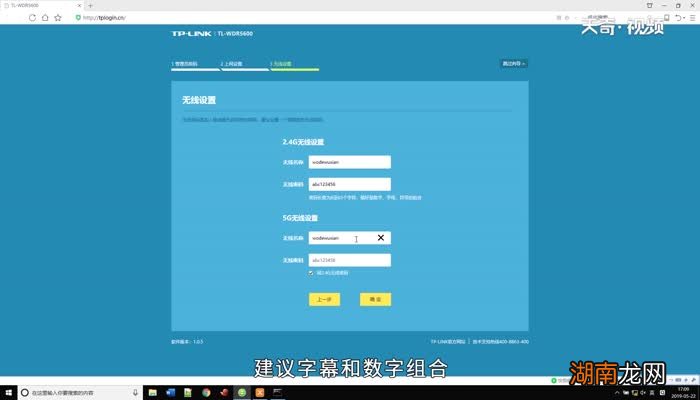This screenshot has height=400, width=700.
Task: Activate the taskbar microphone icon
Action: coord(135,393)
